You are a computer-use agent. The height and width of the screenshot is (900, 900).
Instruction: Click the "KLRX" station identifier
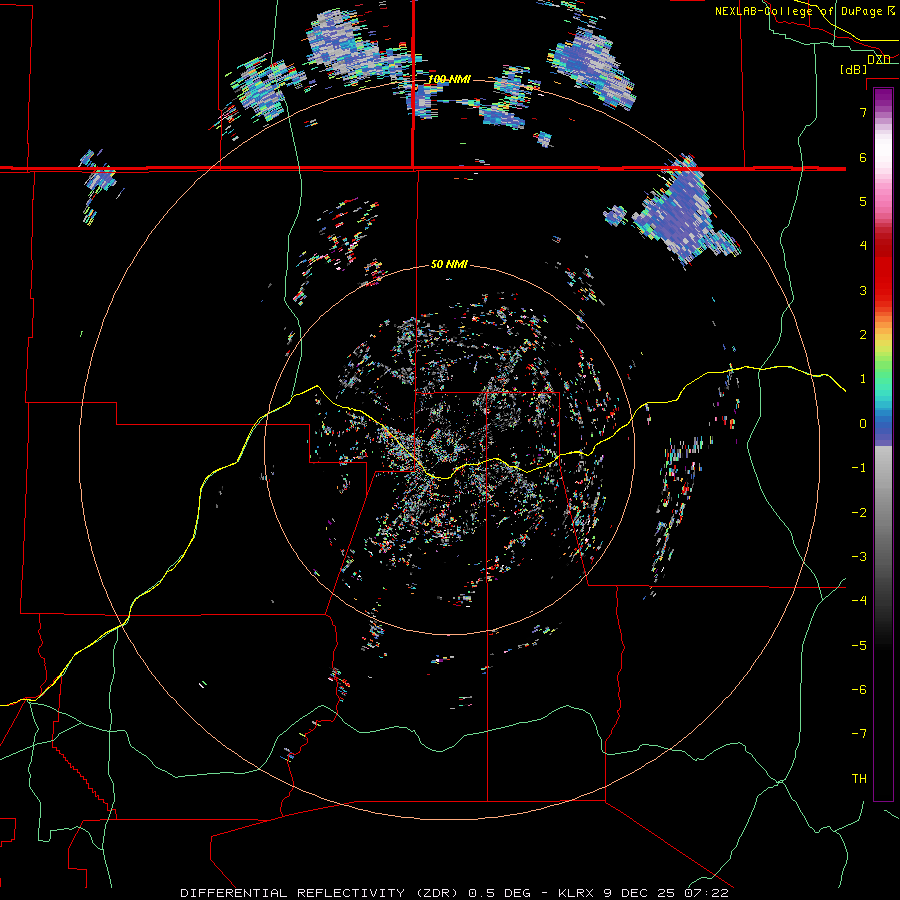click(576, 893)
